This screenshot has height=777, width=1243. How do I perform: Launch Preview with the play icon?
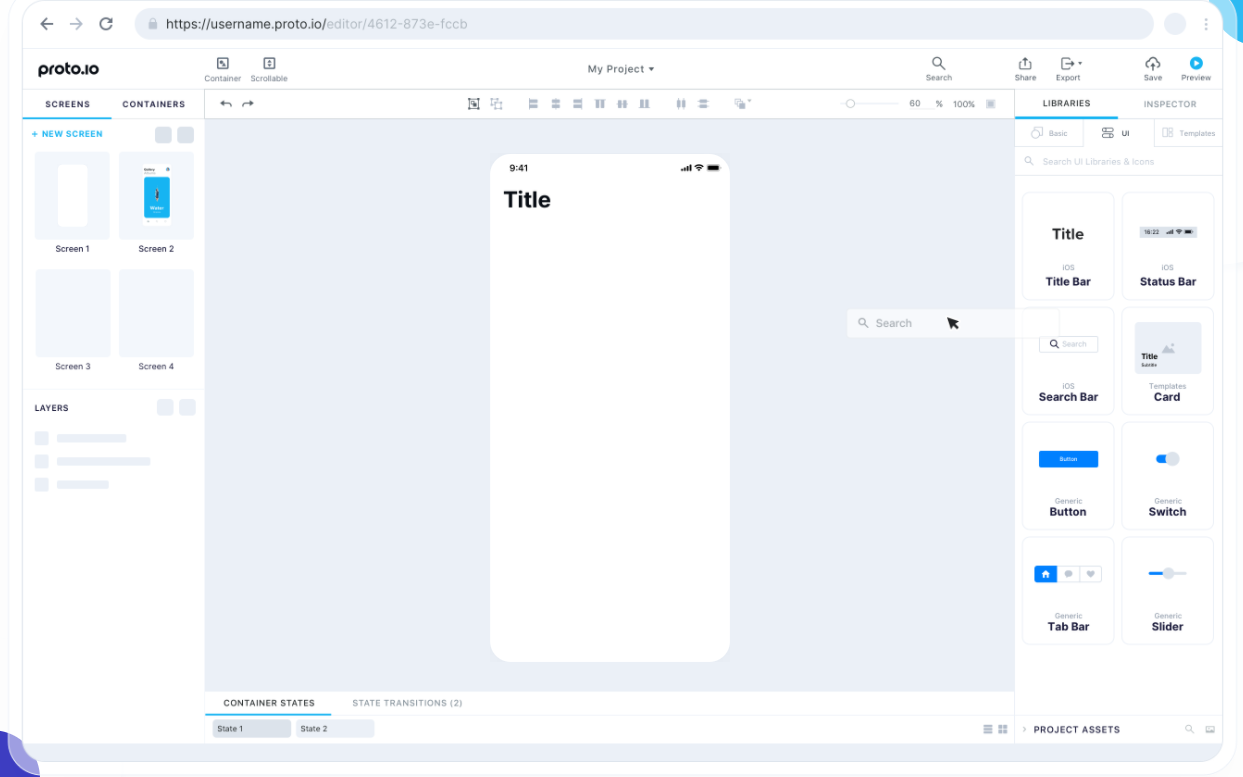click(x=1196, y=63)
